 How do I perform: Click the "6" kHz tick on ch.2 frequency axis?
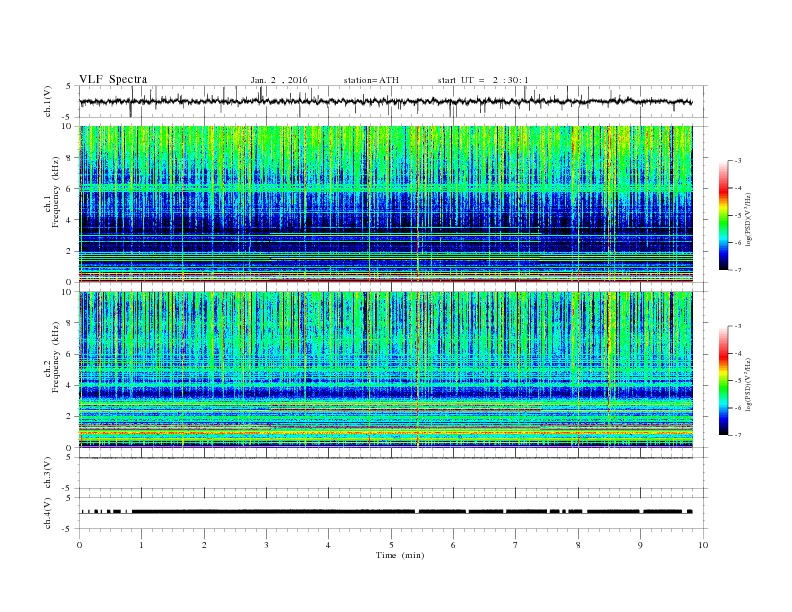tap(69, 354)
